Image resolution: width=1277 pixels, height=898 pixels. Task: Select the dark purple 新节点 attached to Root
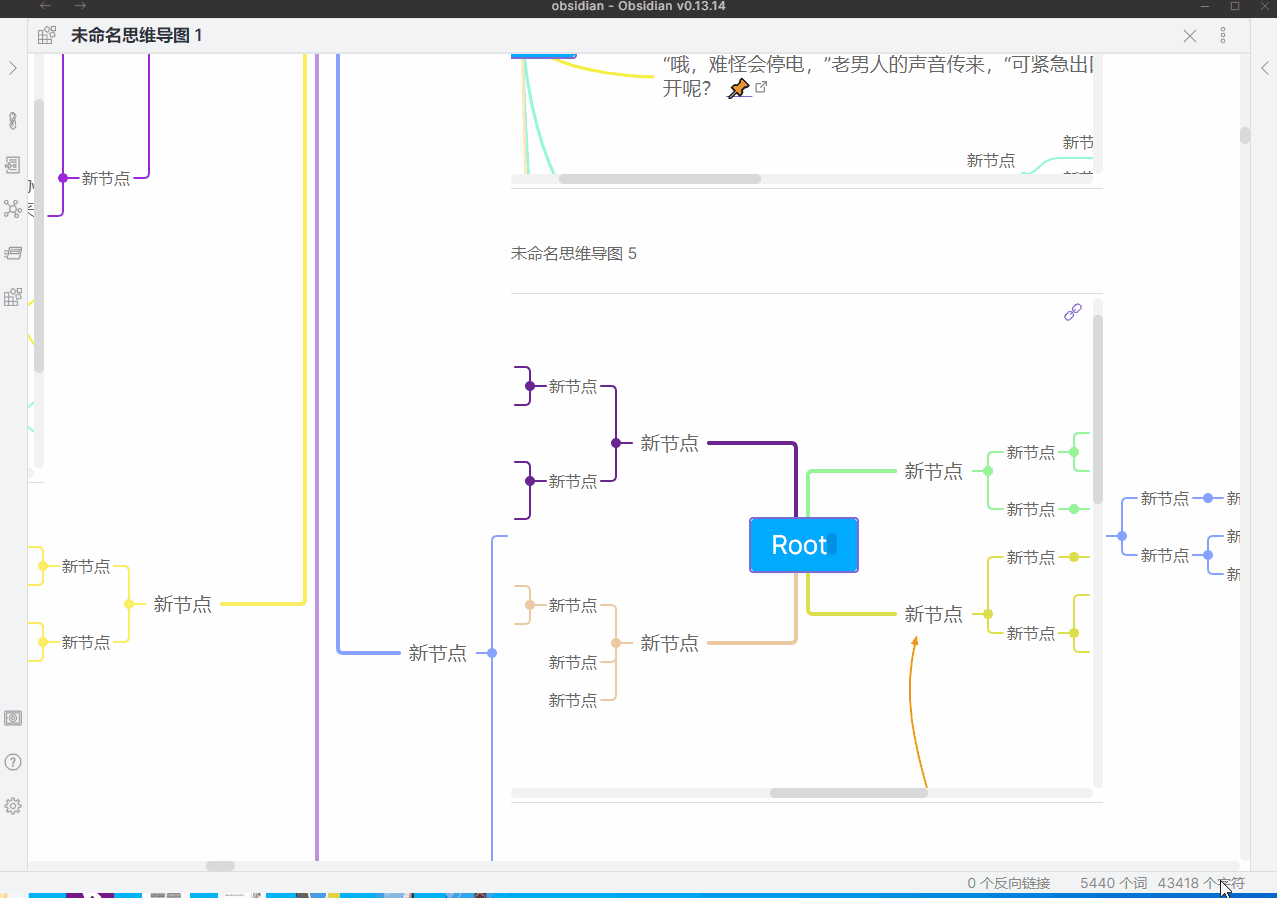(x=669, y=443)
